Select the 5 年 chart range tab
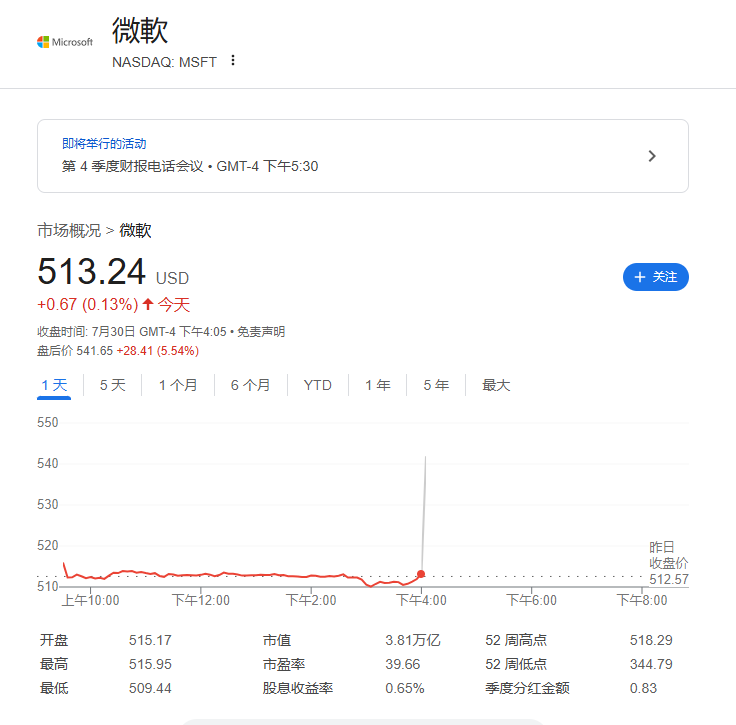736x725 pixels. pyautogui.click(x=436, y=385)
